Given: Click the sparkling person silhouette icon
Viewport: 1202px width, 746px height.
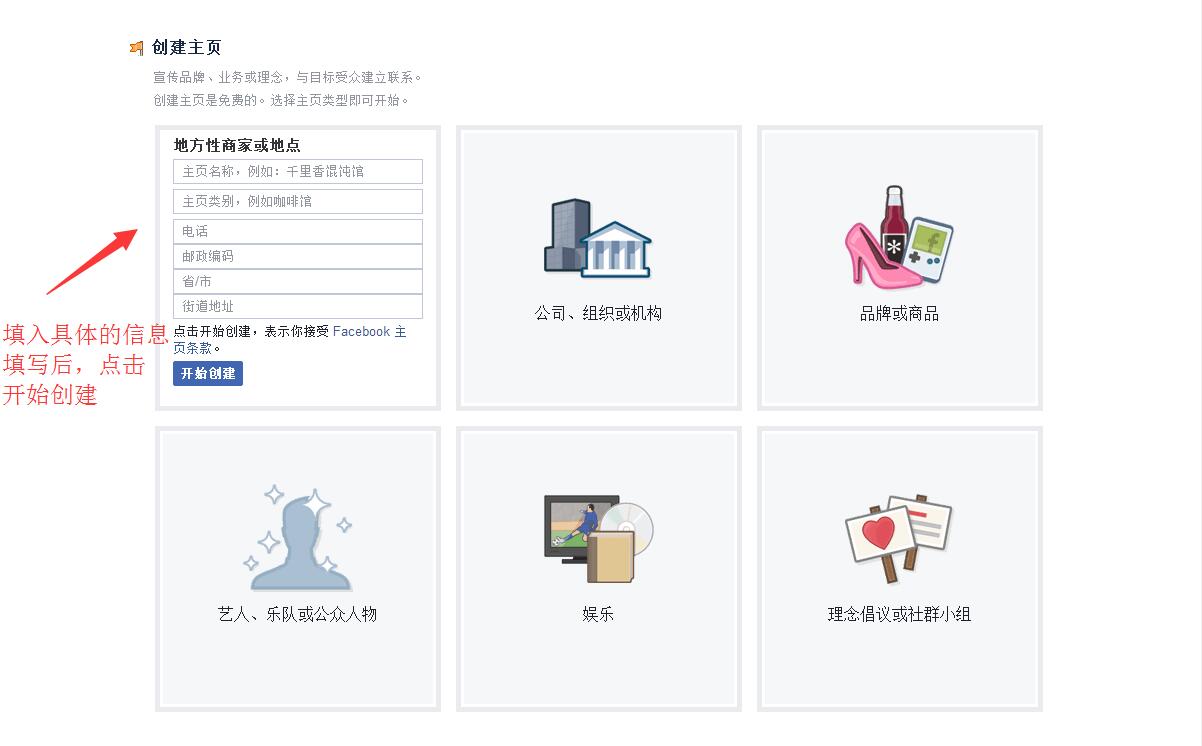Looking at the screenshot, I should click(x=298, y=539).
